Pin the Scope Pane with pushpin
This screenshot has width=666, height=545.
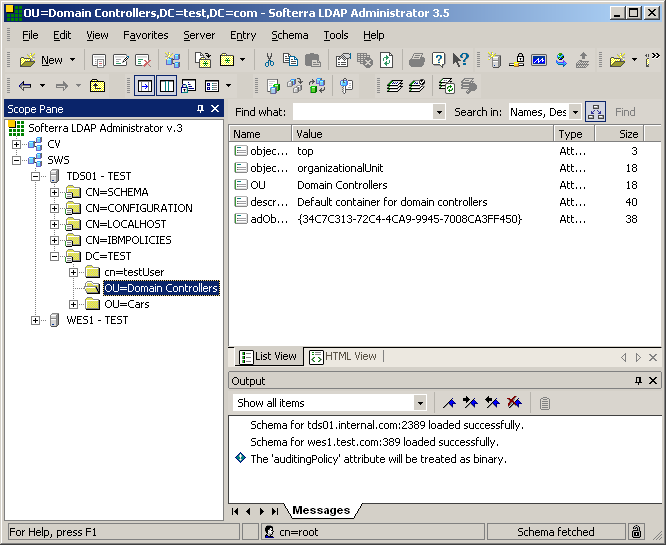point(200,108)
